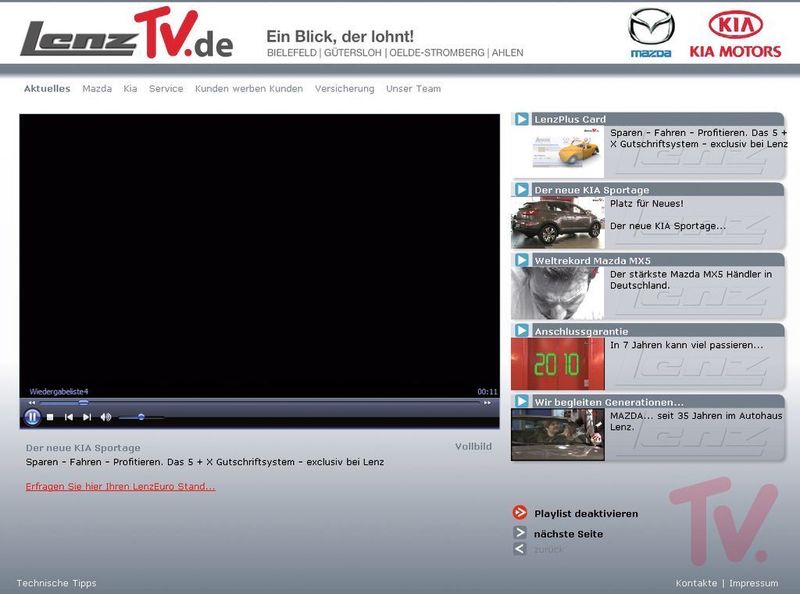Click the 00:11 time display
Image resolution: width=800 pixels, height=594 pixels.
point(487,391)
